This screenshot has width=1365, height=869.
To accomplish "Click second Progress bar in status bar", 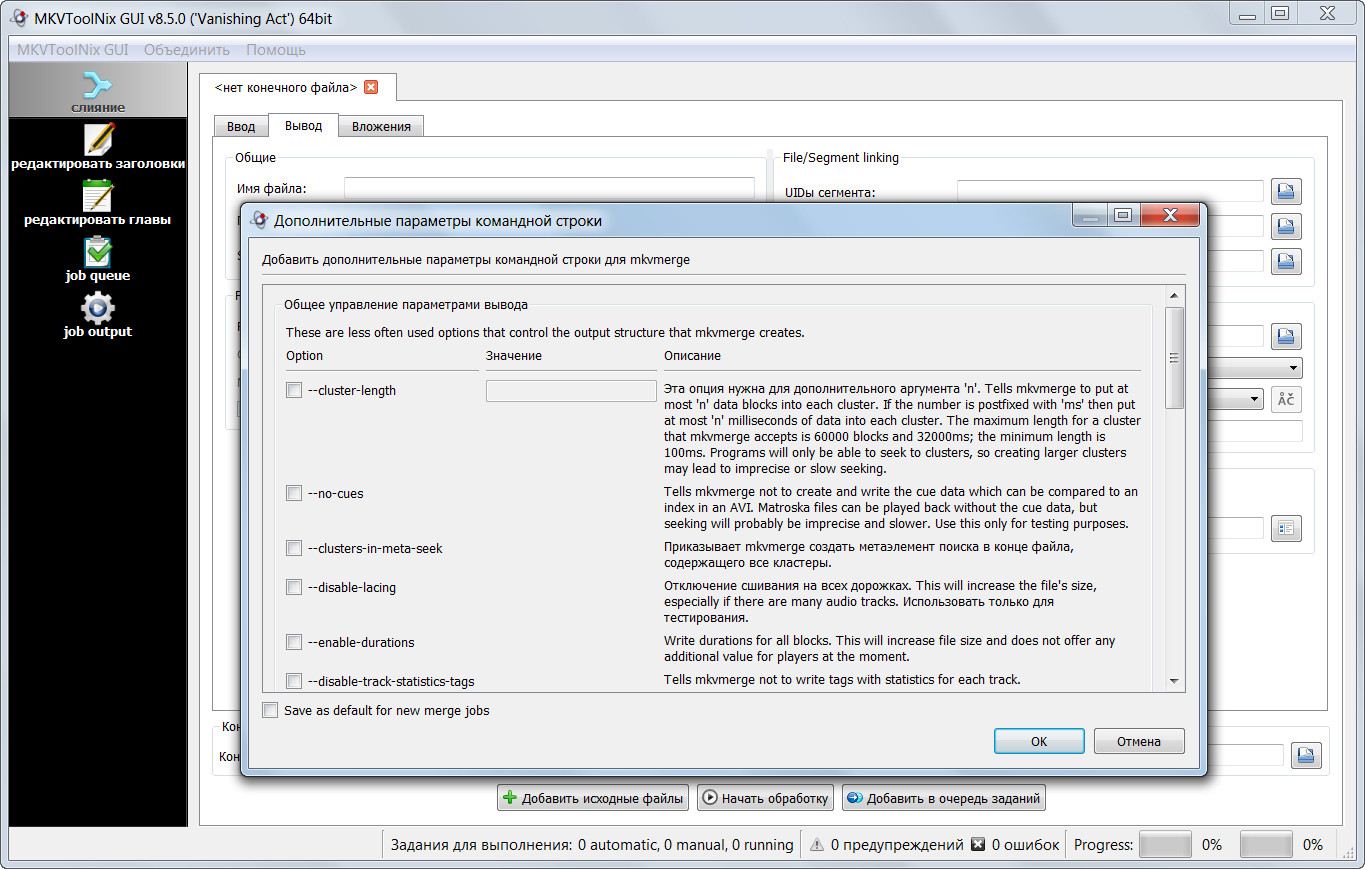I will click(1266, 845).
